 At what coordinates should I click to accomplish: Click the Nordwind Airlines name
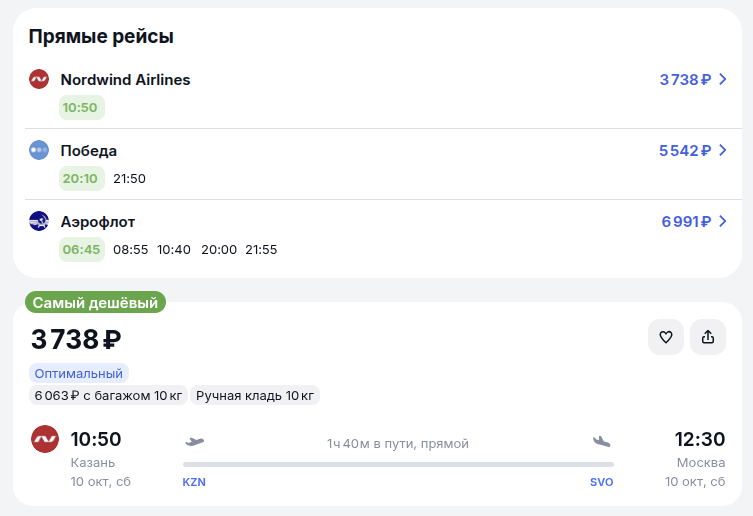[x=125, y=80]
